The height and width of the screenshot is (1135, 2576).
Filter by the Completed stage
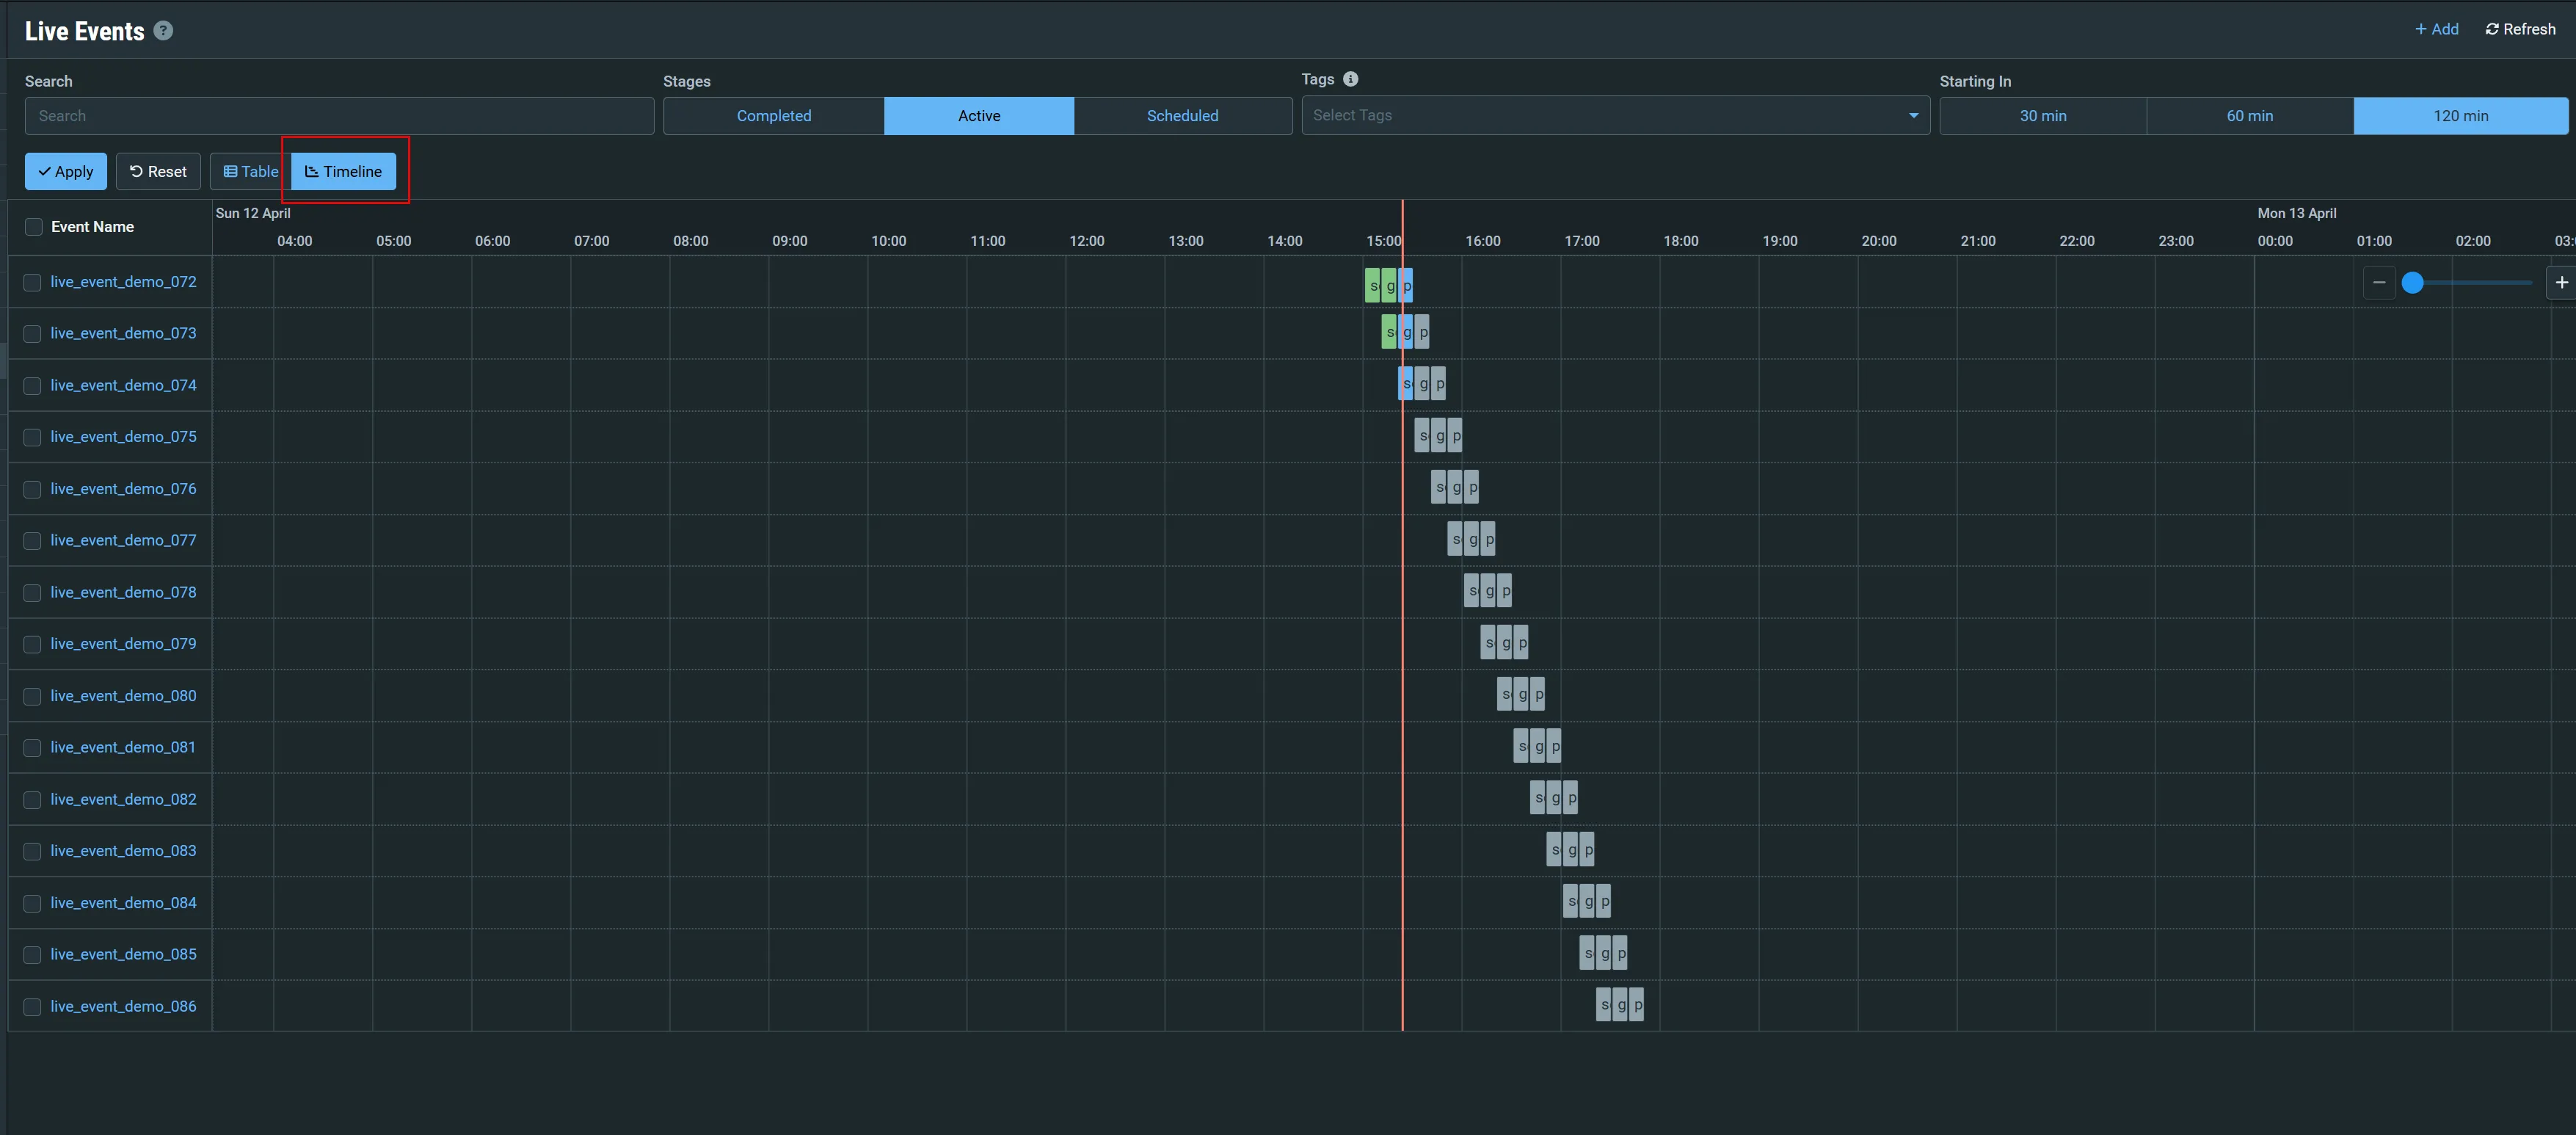pos(773,116)
